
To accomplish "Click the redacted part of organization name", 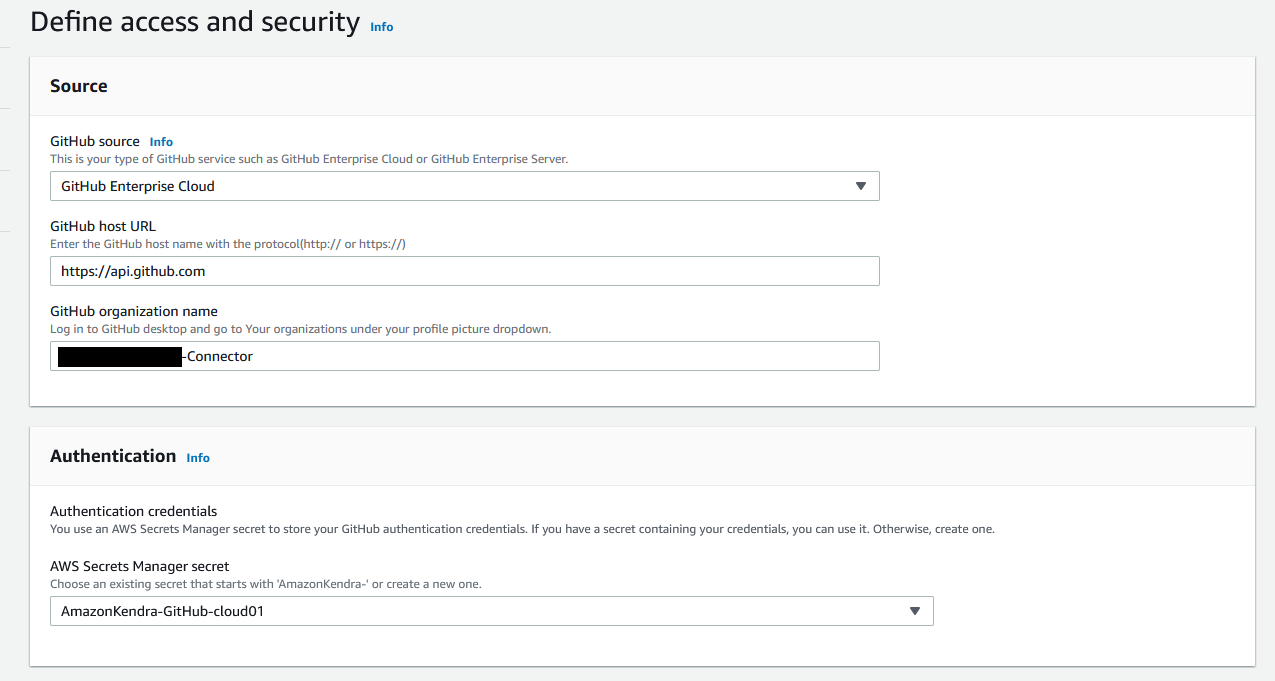I will 119,356.
